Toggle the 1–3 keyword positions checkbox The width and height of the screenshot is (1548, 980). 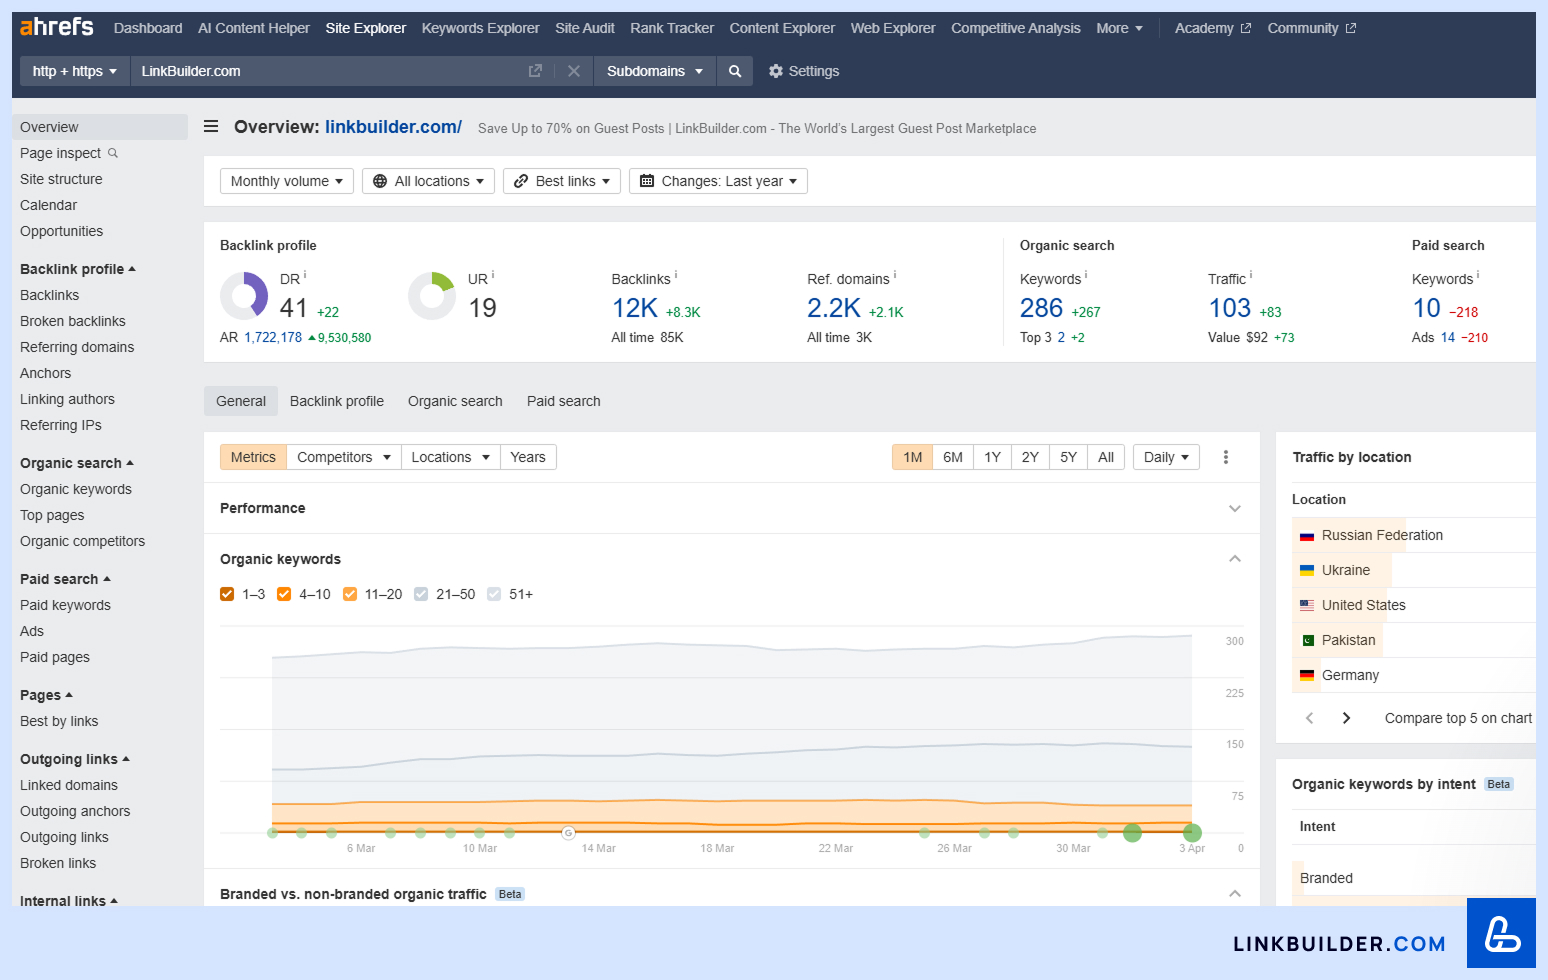(227, 594)
